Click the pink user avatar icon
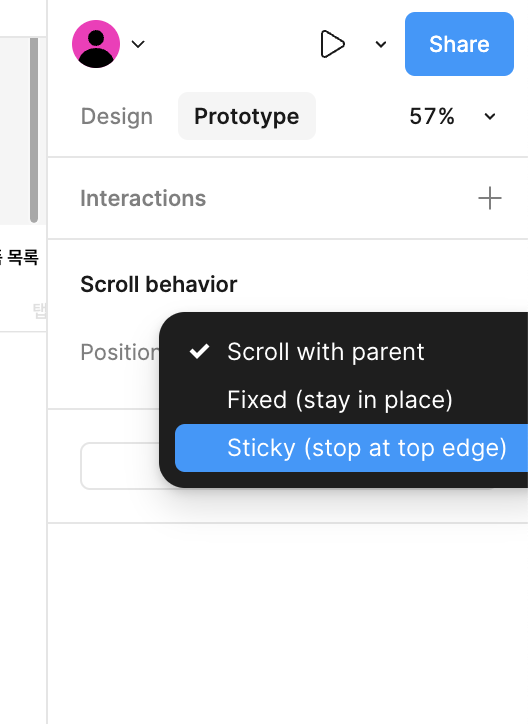528x724 pixels. [x=96, y=44]
